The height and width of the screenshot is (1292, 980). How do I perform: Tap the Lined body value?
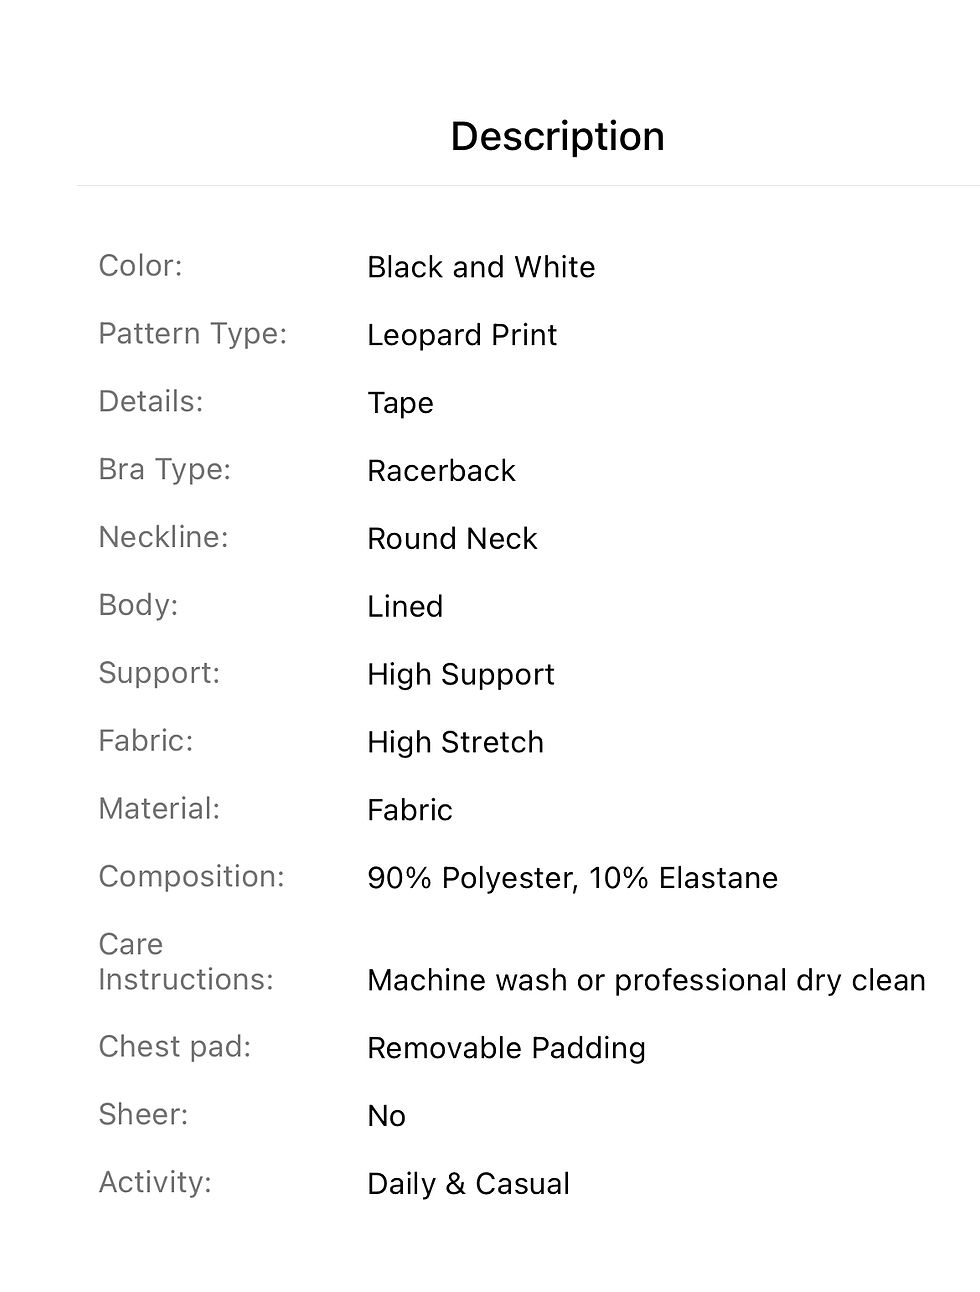405,607
